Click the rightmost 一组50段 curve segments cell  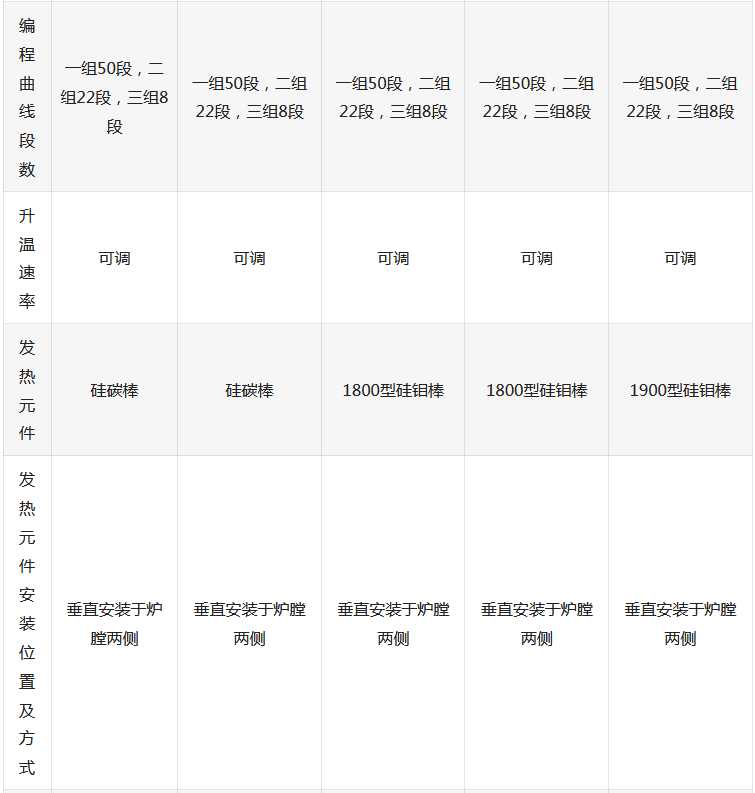point(680,97)
